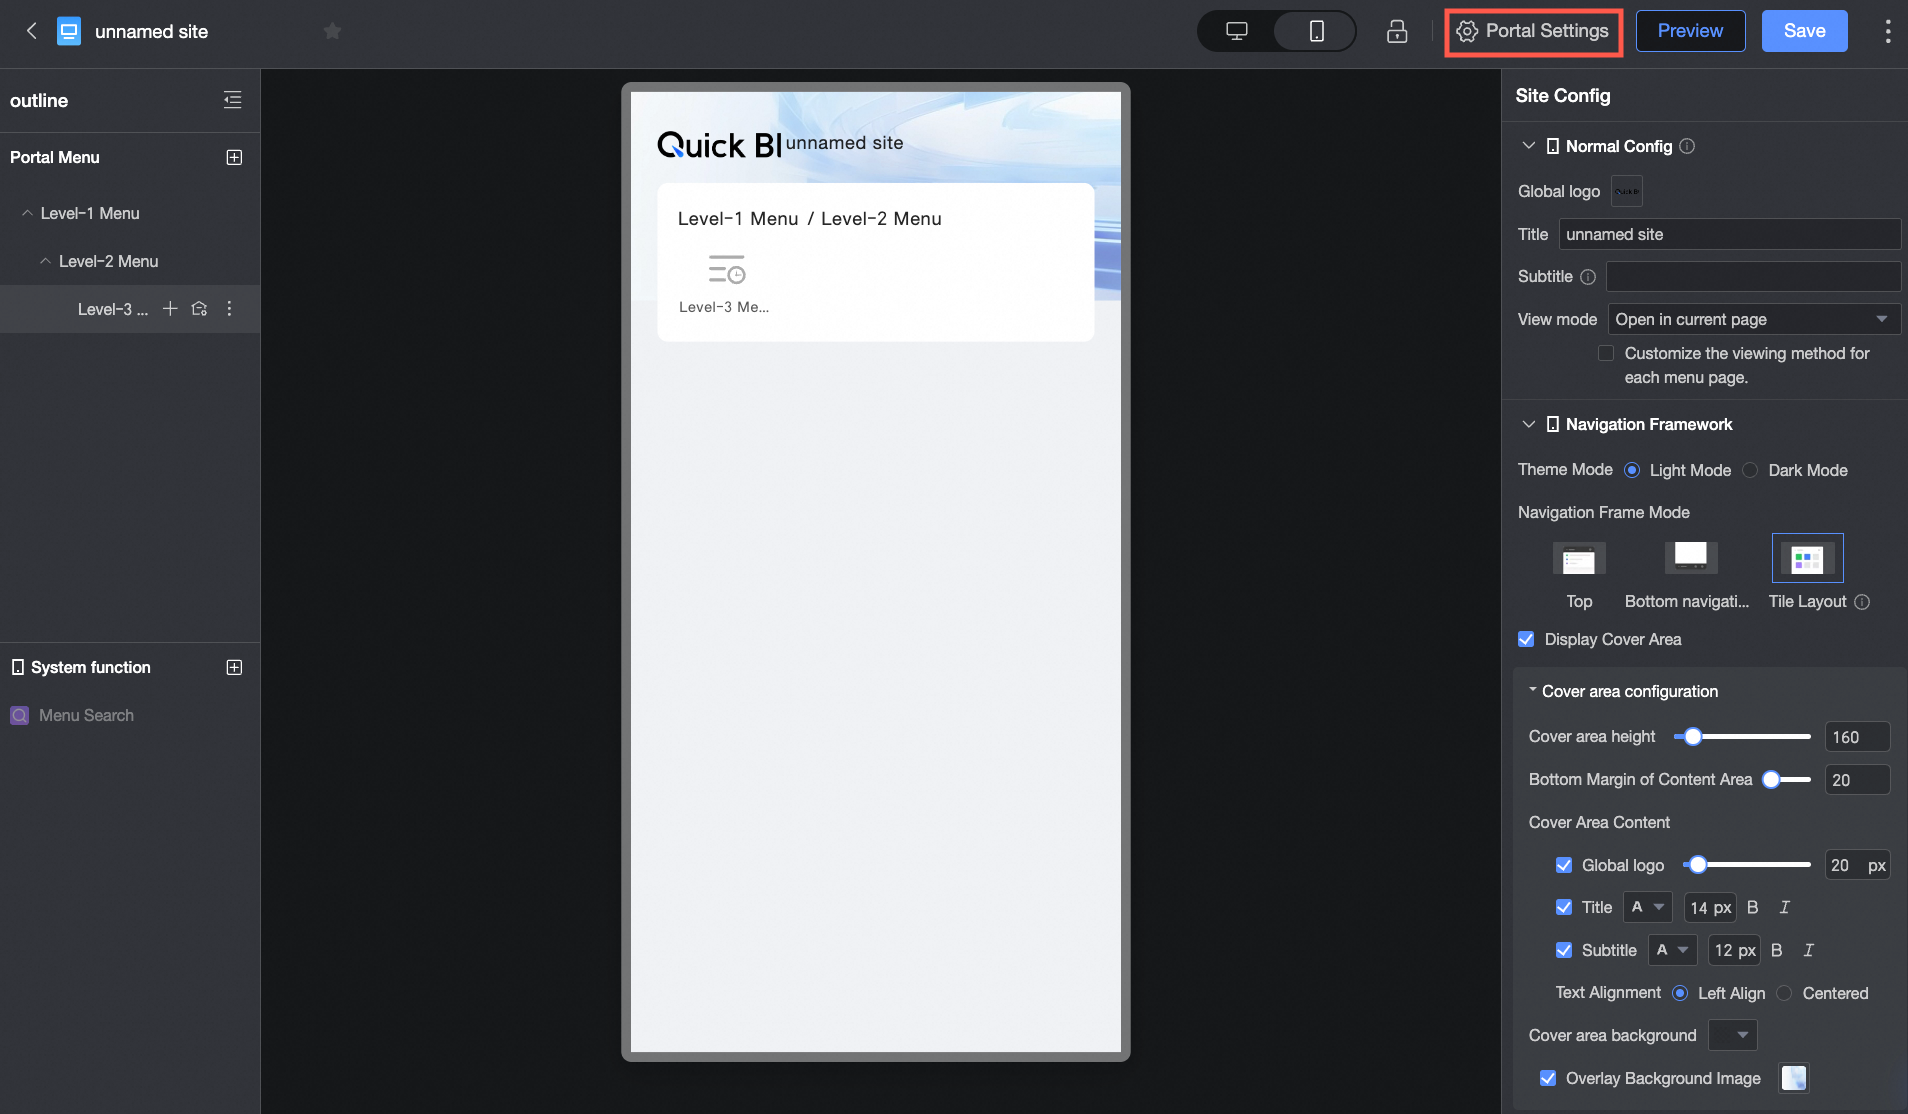Save the portal site
Screen dimensions: 1908x1114
1804,31
